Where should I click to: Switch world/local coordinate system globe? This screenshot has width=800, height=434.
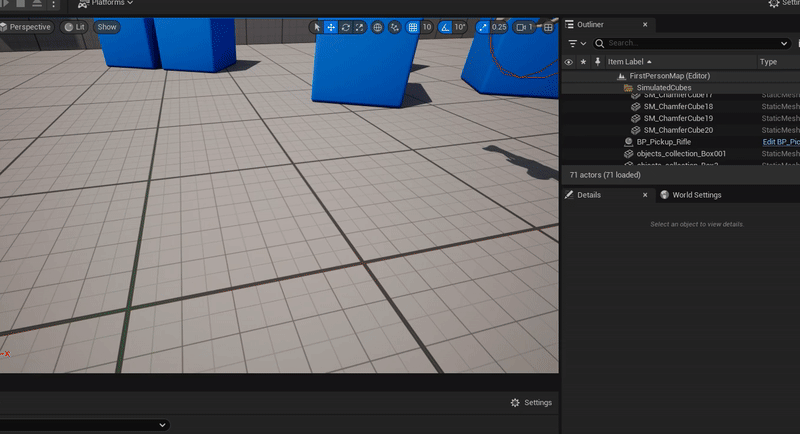(377, 27)
